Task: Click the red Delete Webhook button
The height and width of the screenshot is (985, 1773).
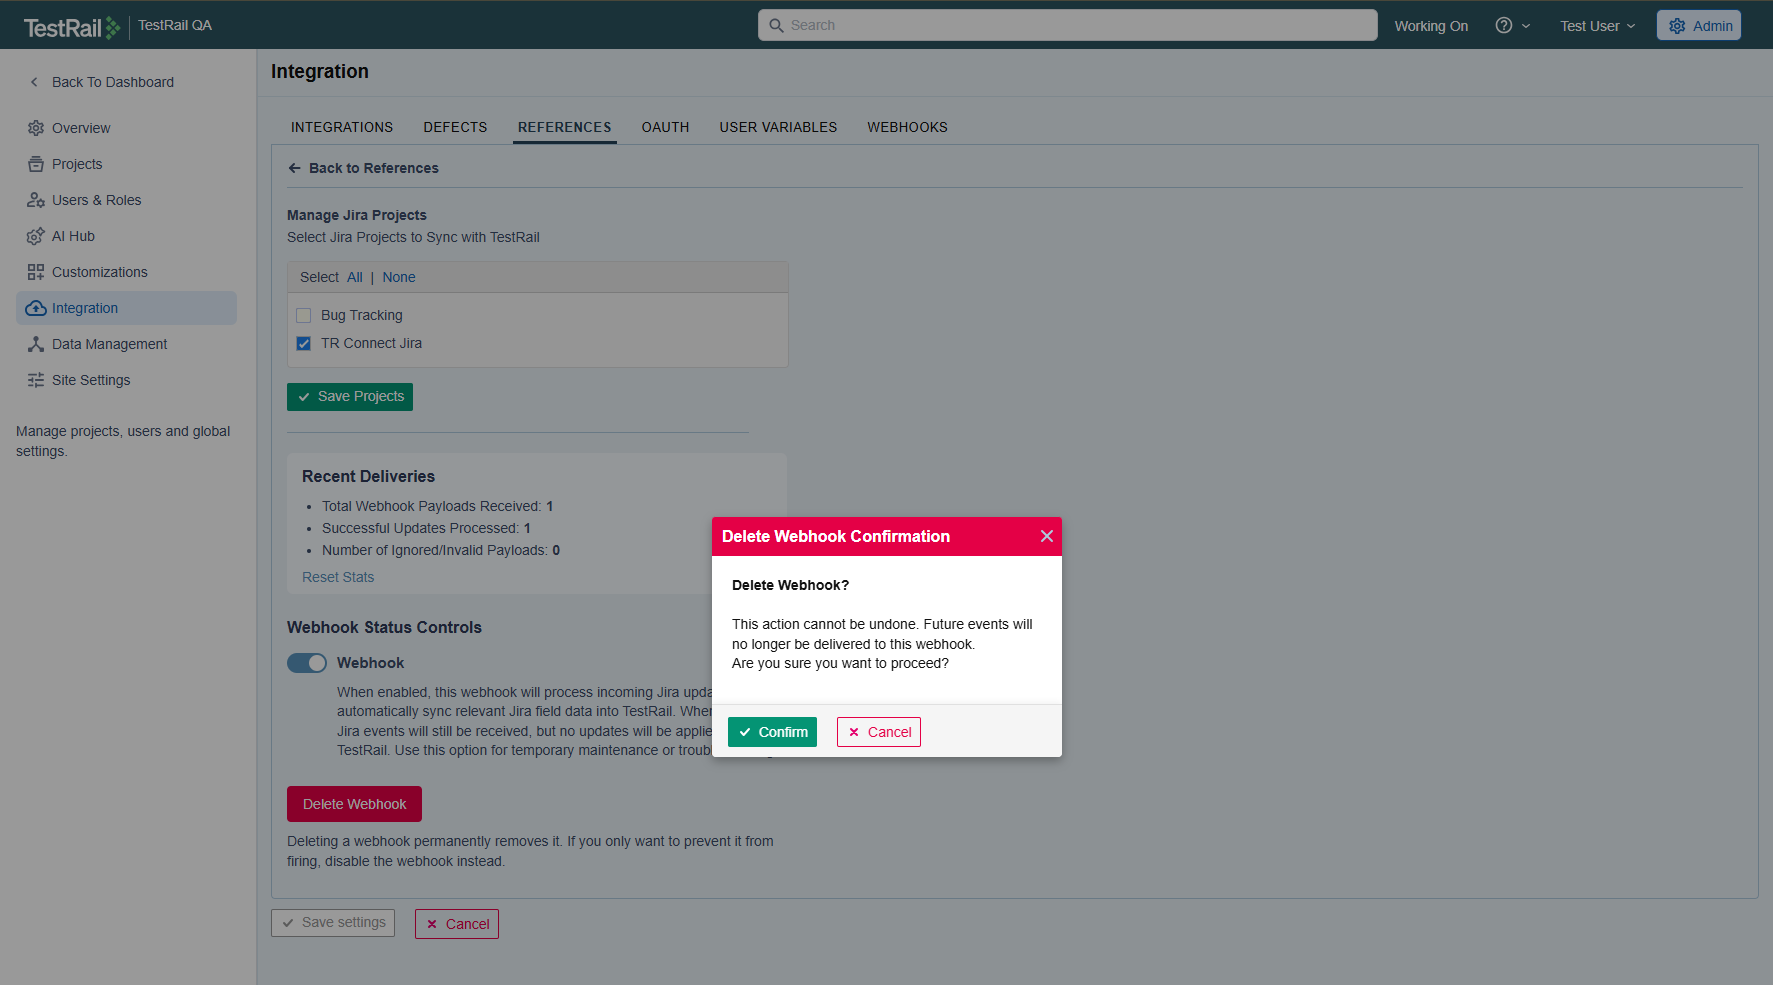Action: (x=354, y=804)
